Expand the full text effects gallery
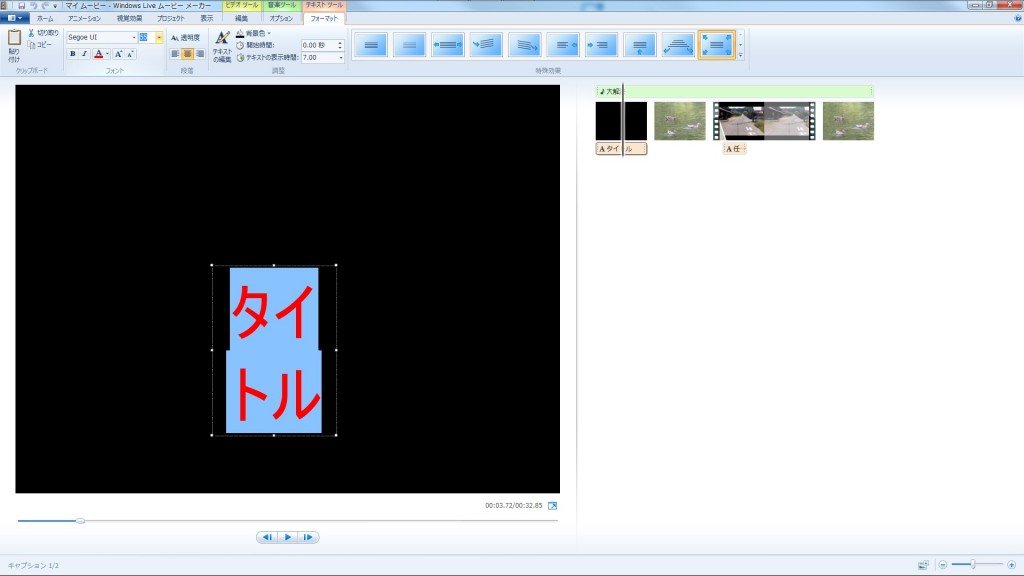Viewport: 1024px width, 576px height. (740, 56)
